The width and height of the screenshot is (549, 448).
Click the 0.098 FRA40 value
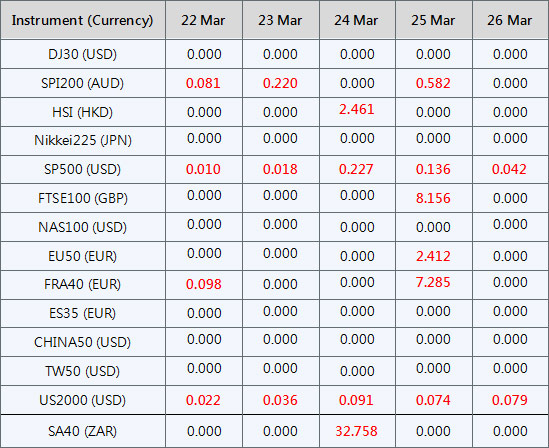(x=203, y=284)
